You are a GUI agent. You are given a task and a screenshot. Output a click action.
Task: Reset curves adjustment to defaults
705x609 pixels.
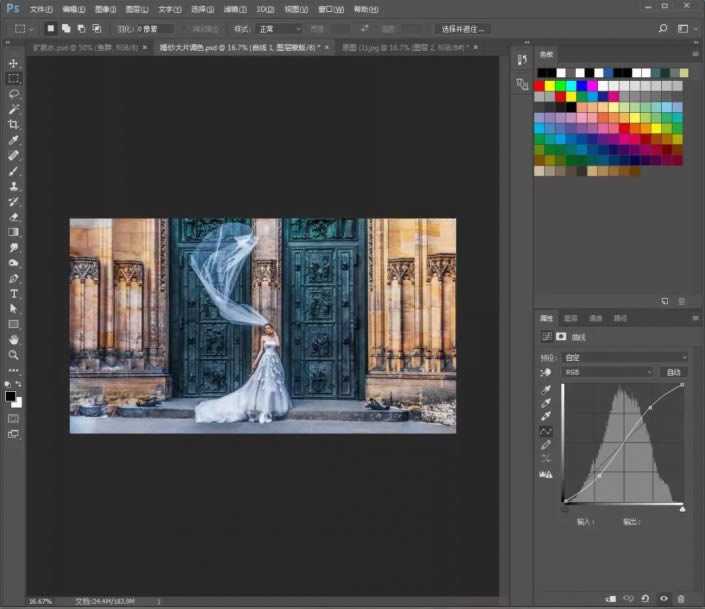tap(646, 598)
